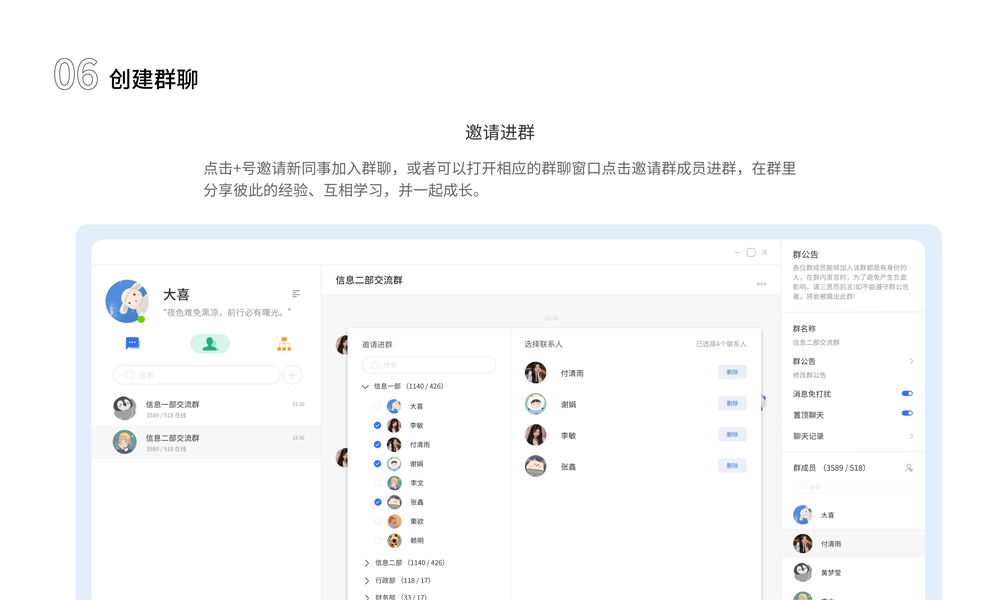Click the search magnifier in 邀请进群 panel
Viewport: 1000px width, 600px height.
[x=376, y=365]
